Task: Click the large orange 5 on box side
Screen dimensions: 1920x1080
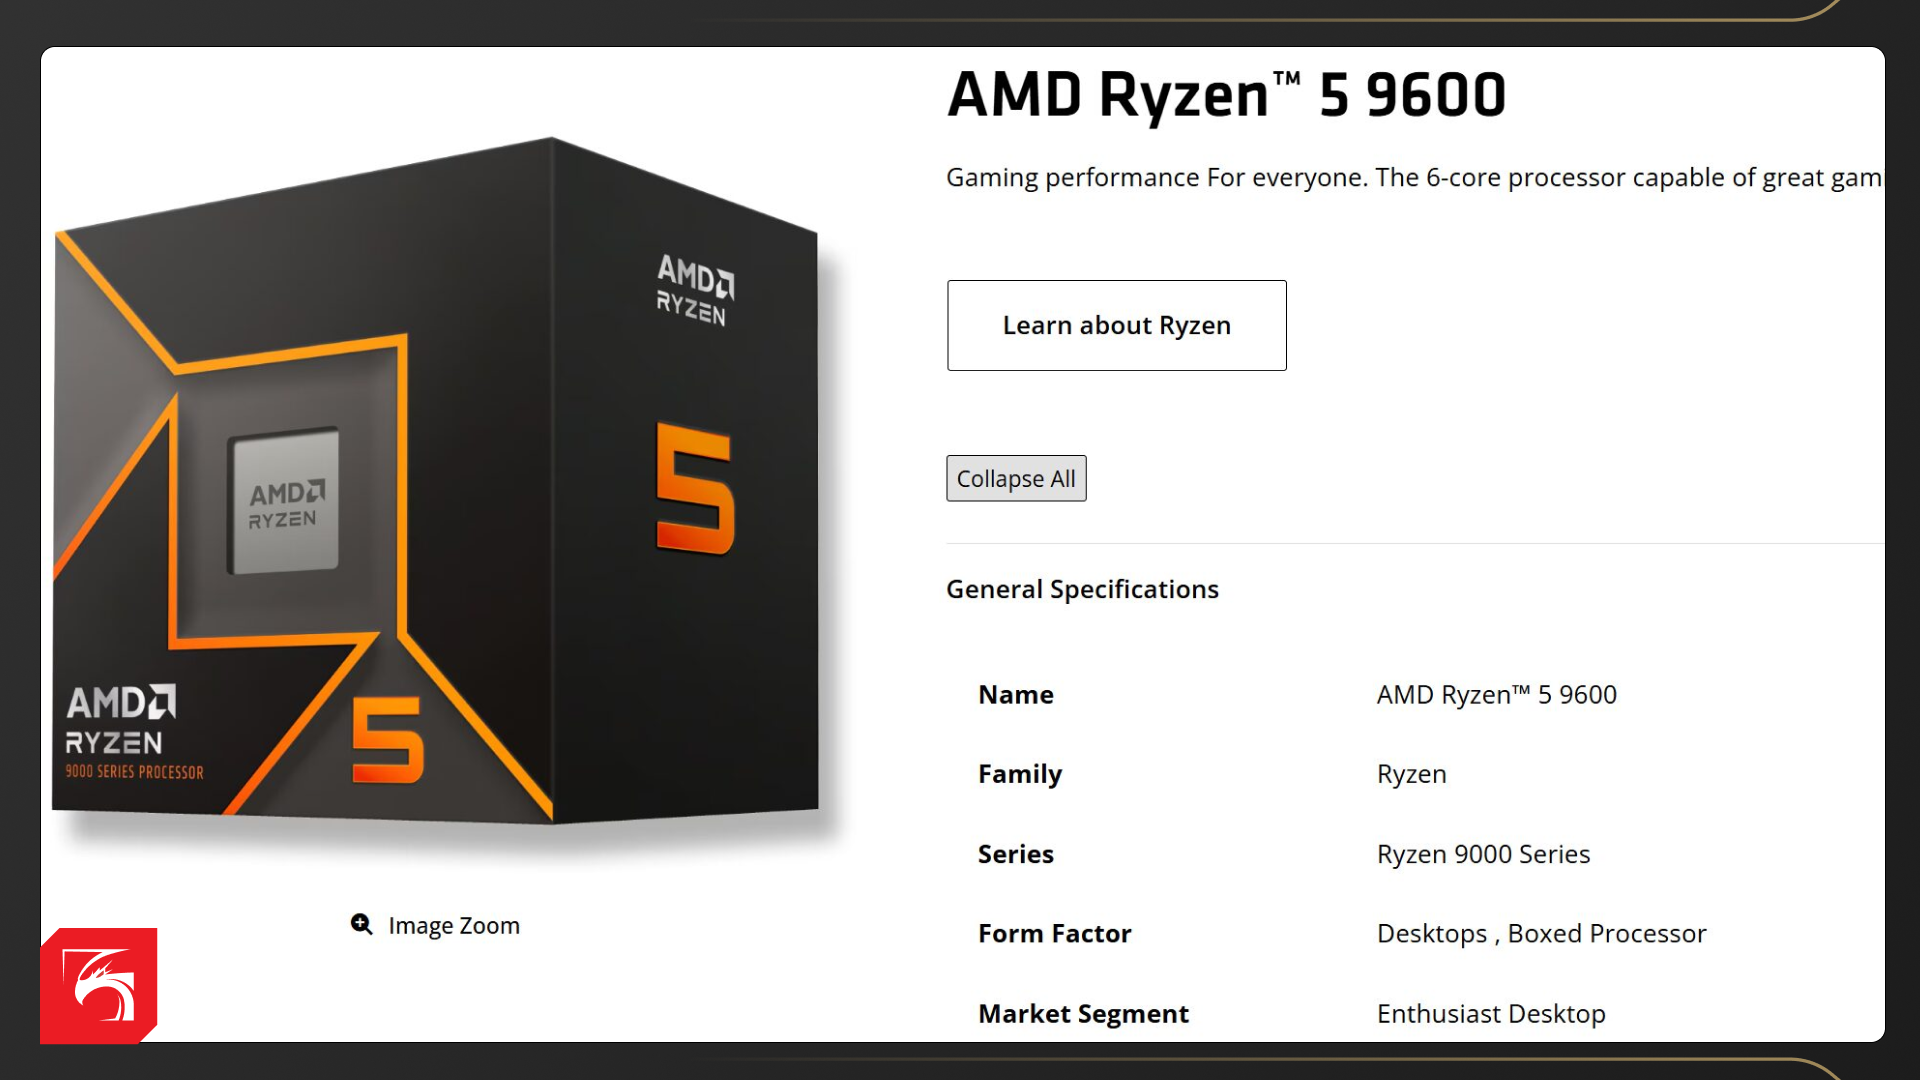Action: tap(695, 489)
